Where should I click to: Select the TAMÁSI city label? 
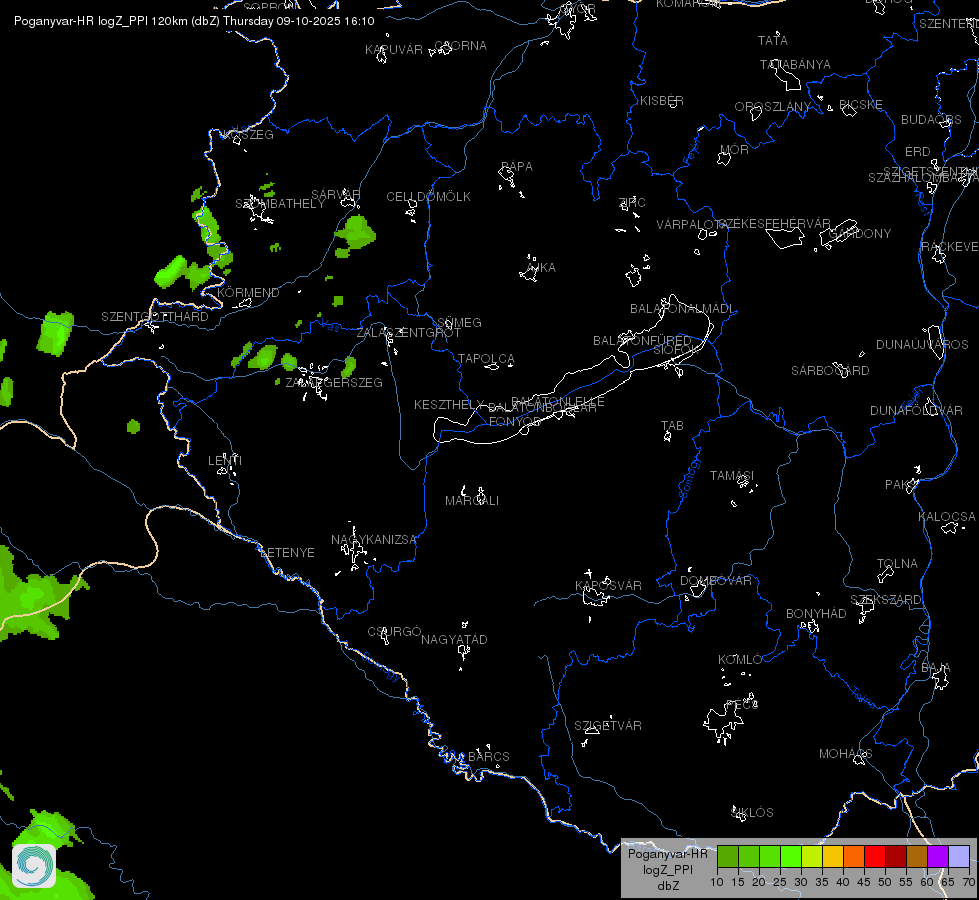click(x=732, y=476)
